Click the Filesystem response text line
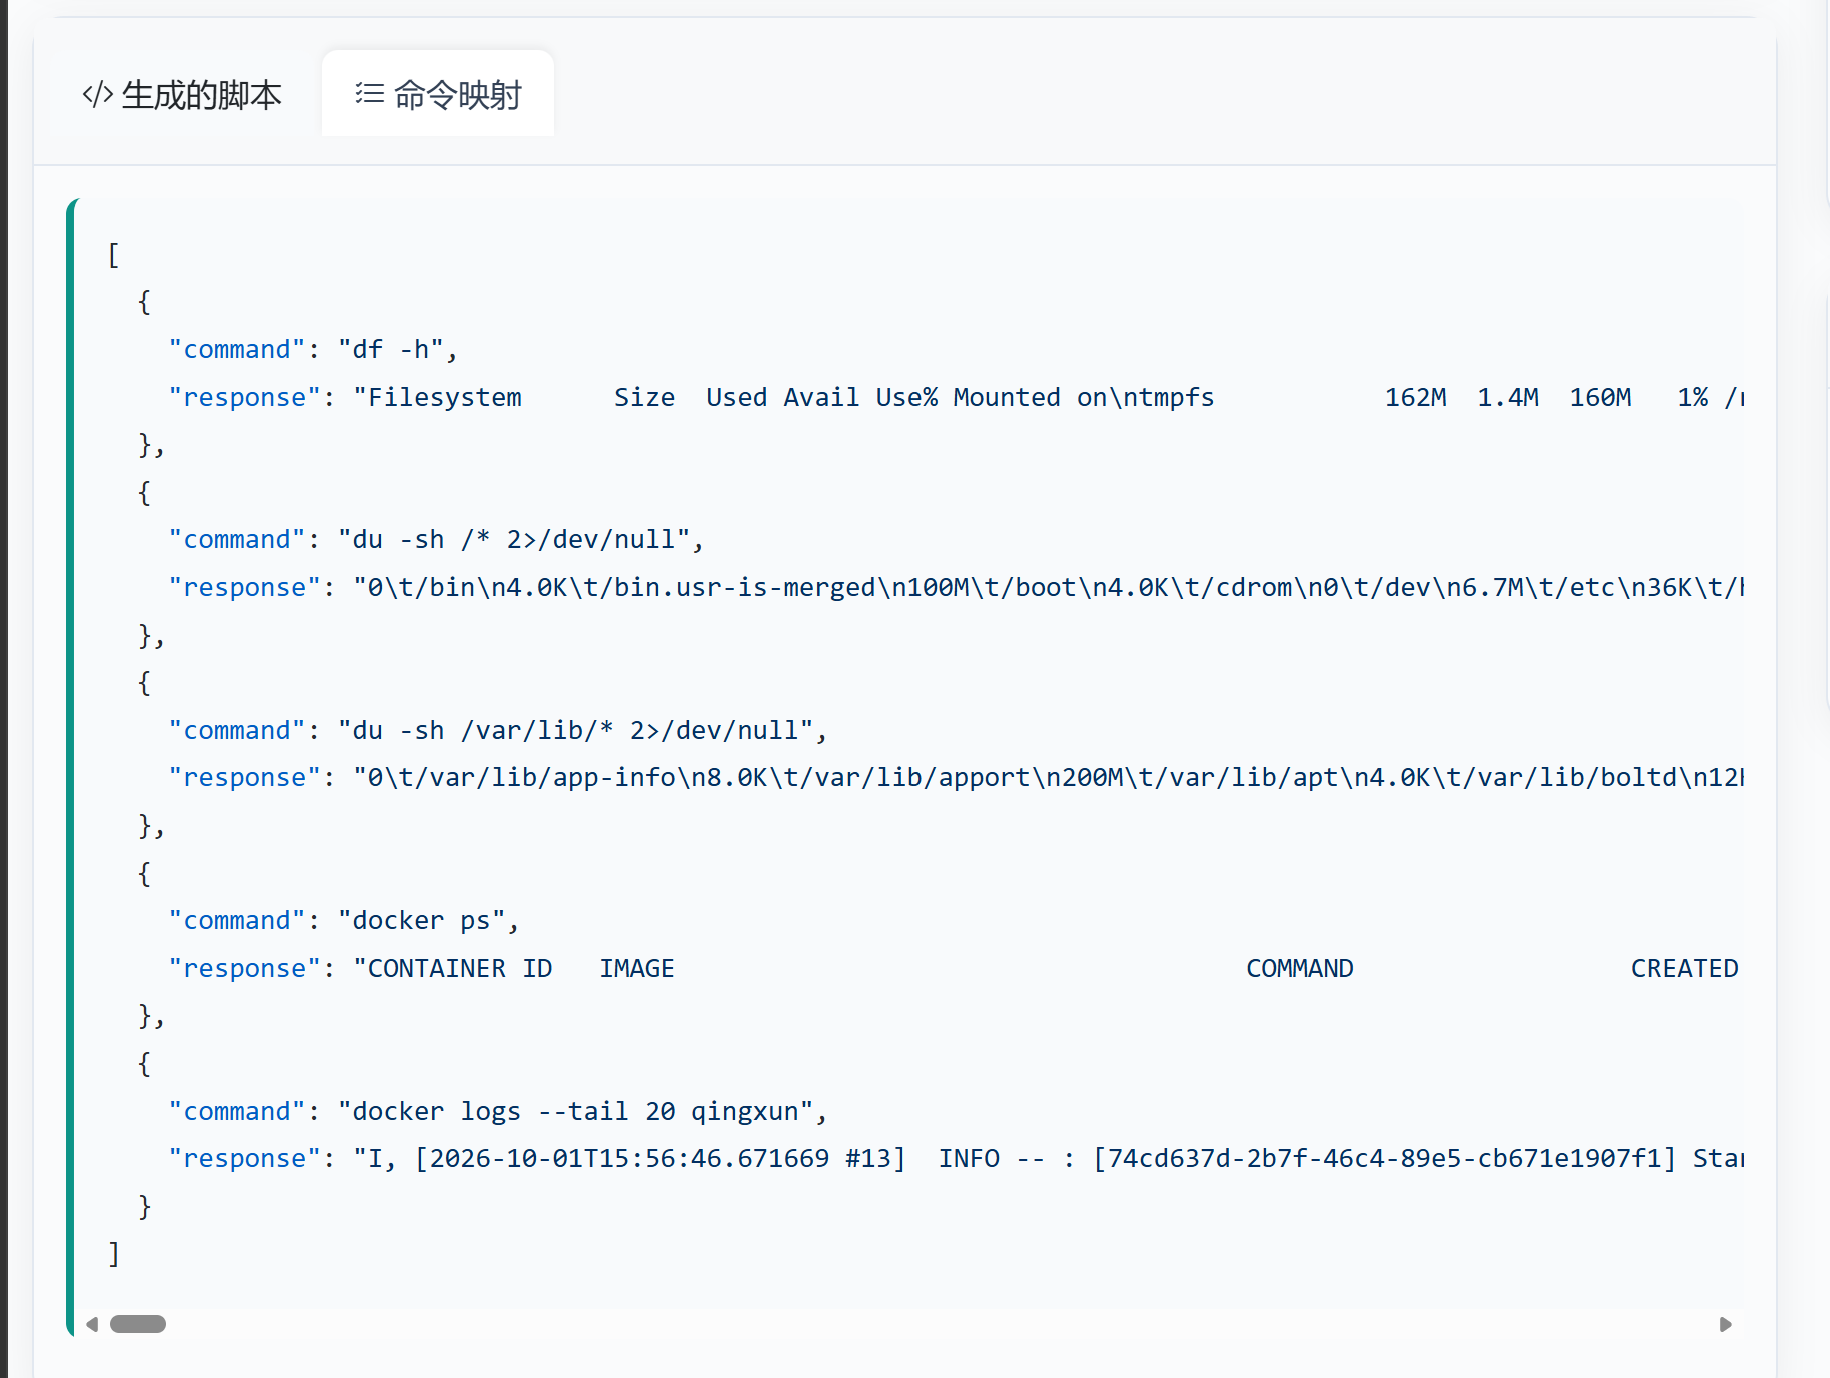 click(x=956, y=397)
